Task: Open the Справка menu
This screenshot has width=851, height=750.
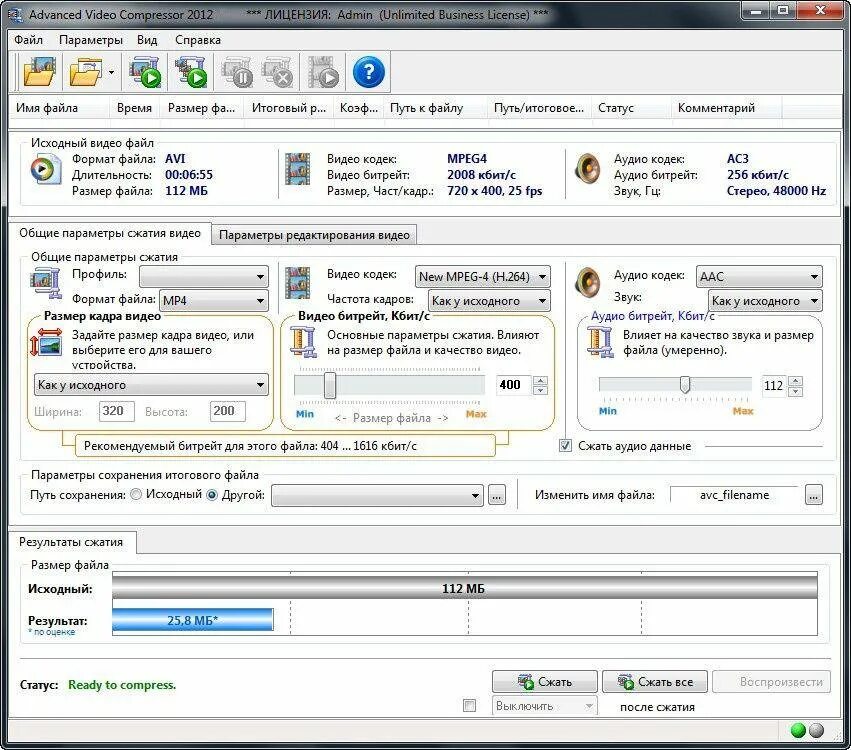Action: pyautogui.click(x=198, y=40)
